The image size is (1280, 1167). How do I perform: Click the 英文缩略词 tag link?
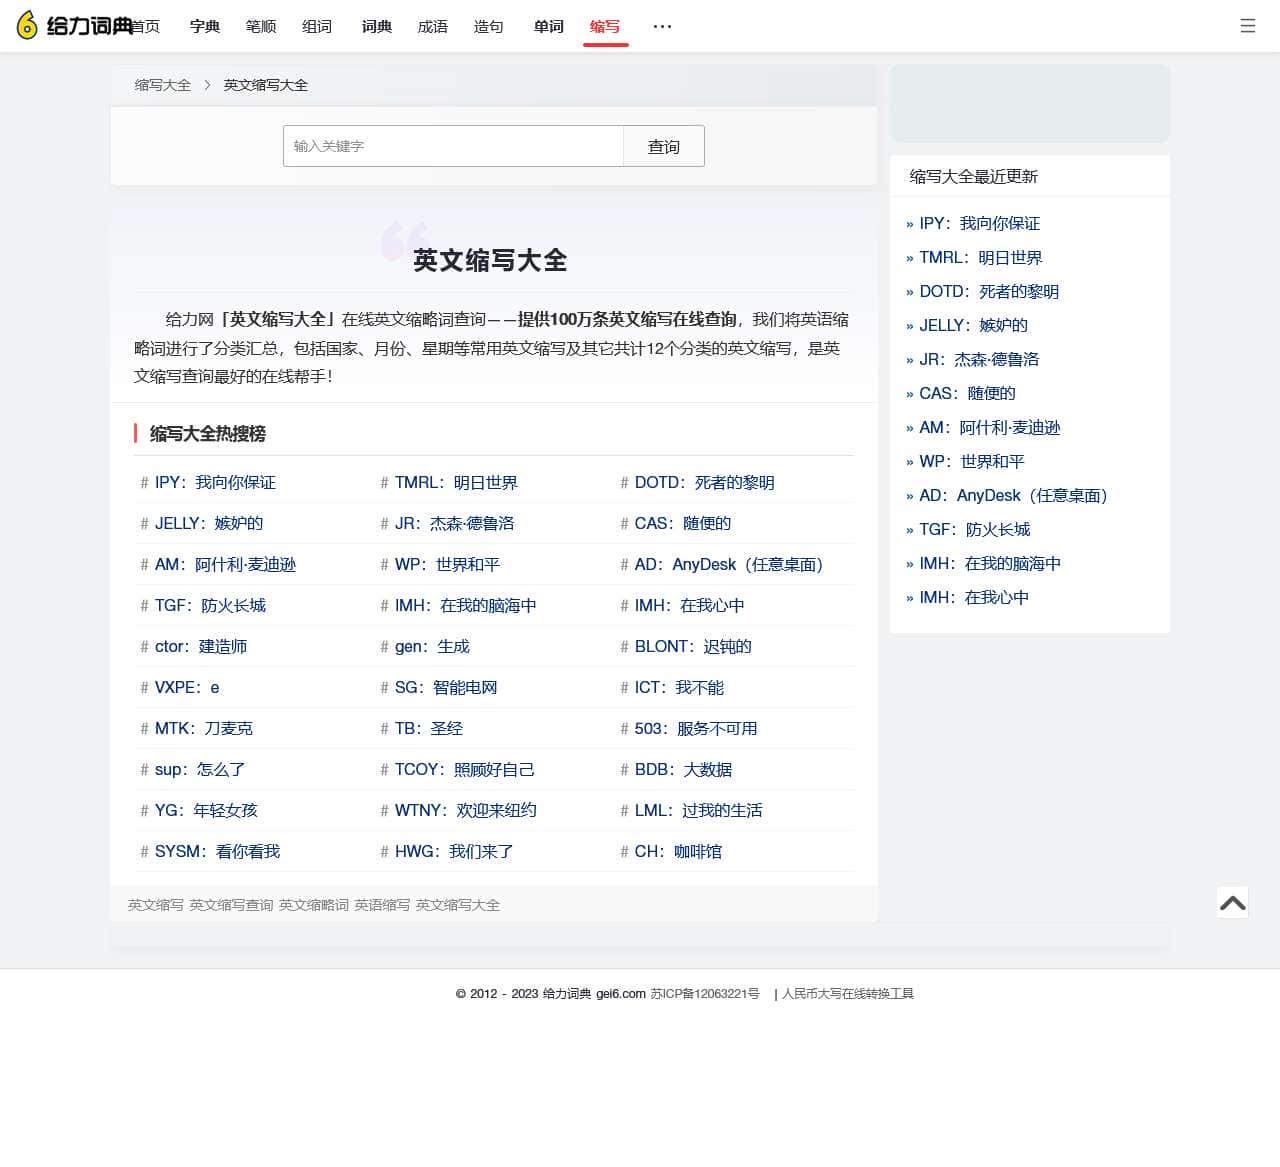click(314, 905)
